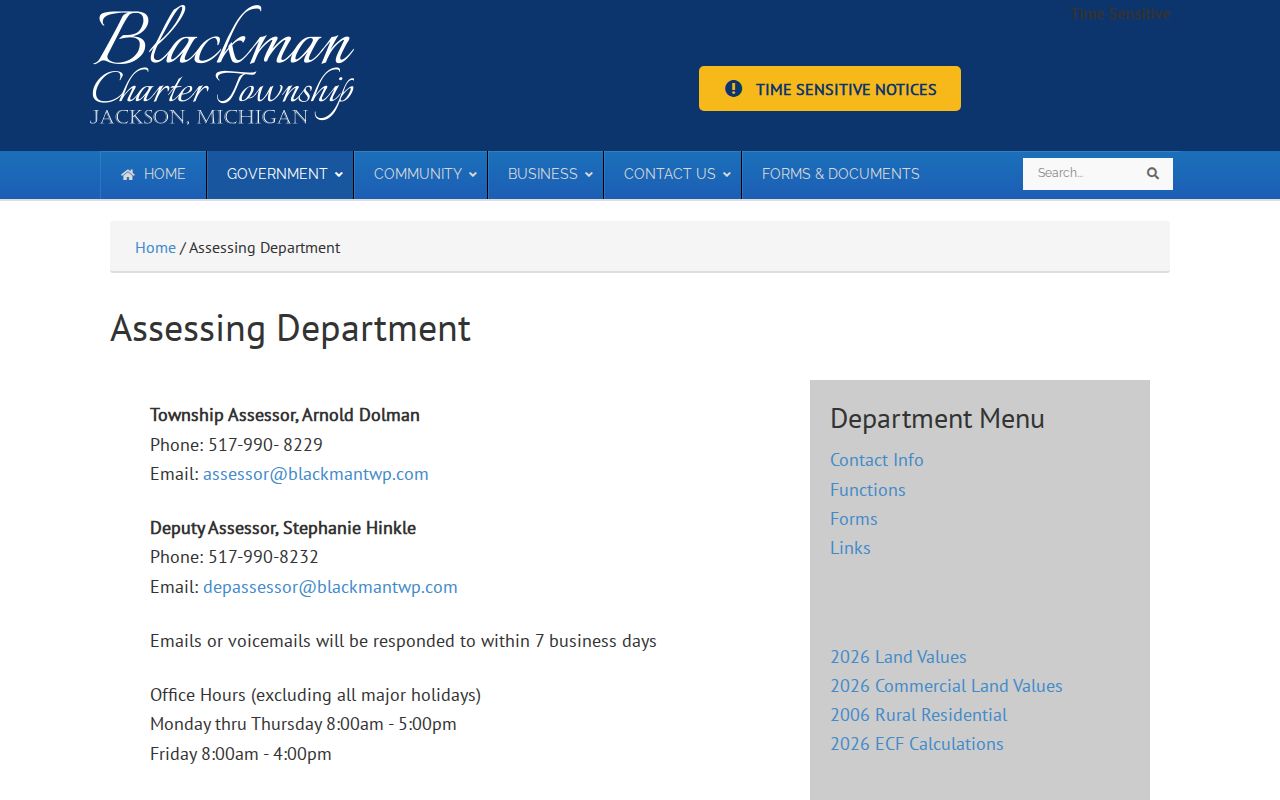Click the 'Office Hours (excluding all major holidays)' line
This screenshot has width=1280, height=800.
pyautogui.click(x=315, y=694)
